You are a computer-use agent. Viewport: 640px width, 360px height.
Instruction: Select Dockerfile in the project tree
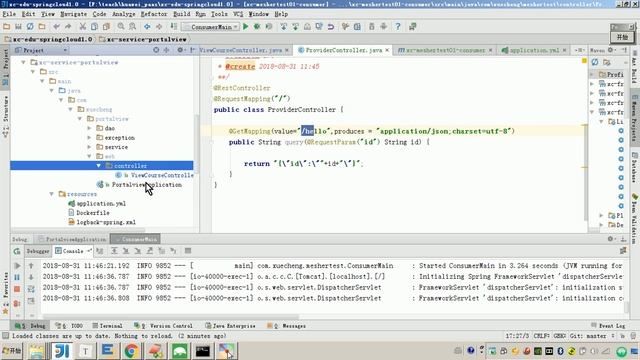(93, 213)
